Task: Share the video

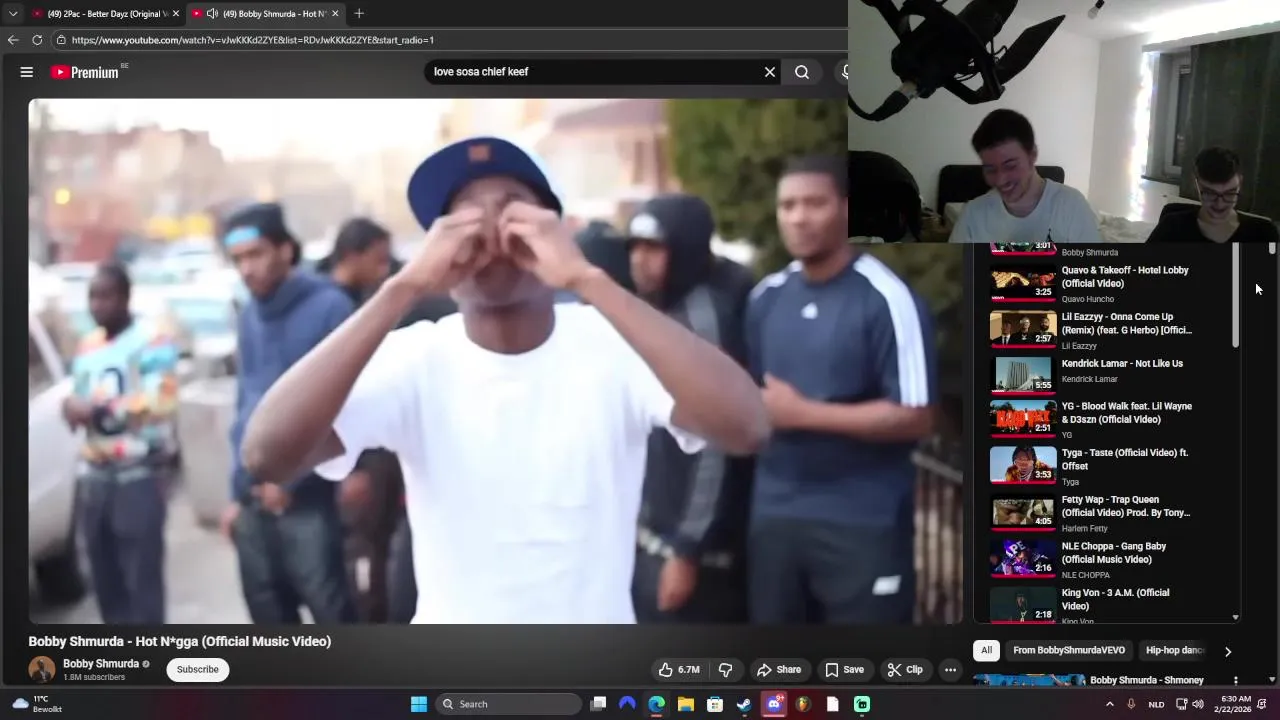Action: 779,670
